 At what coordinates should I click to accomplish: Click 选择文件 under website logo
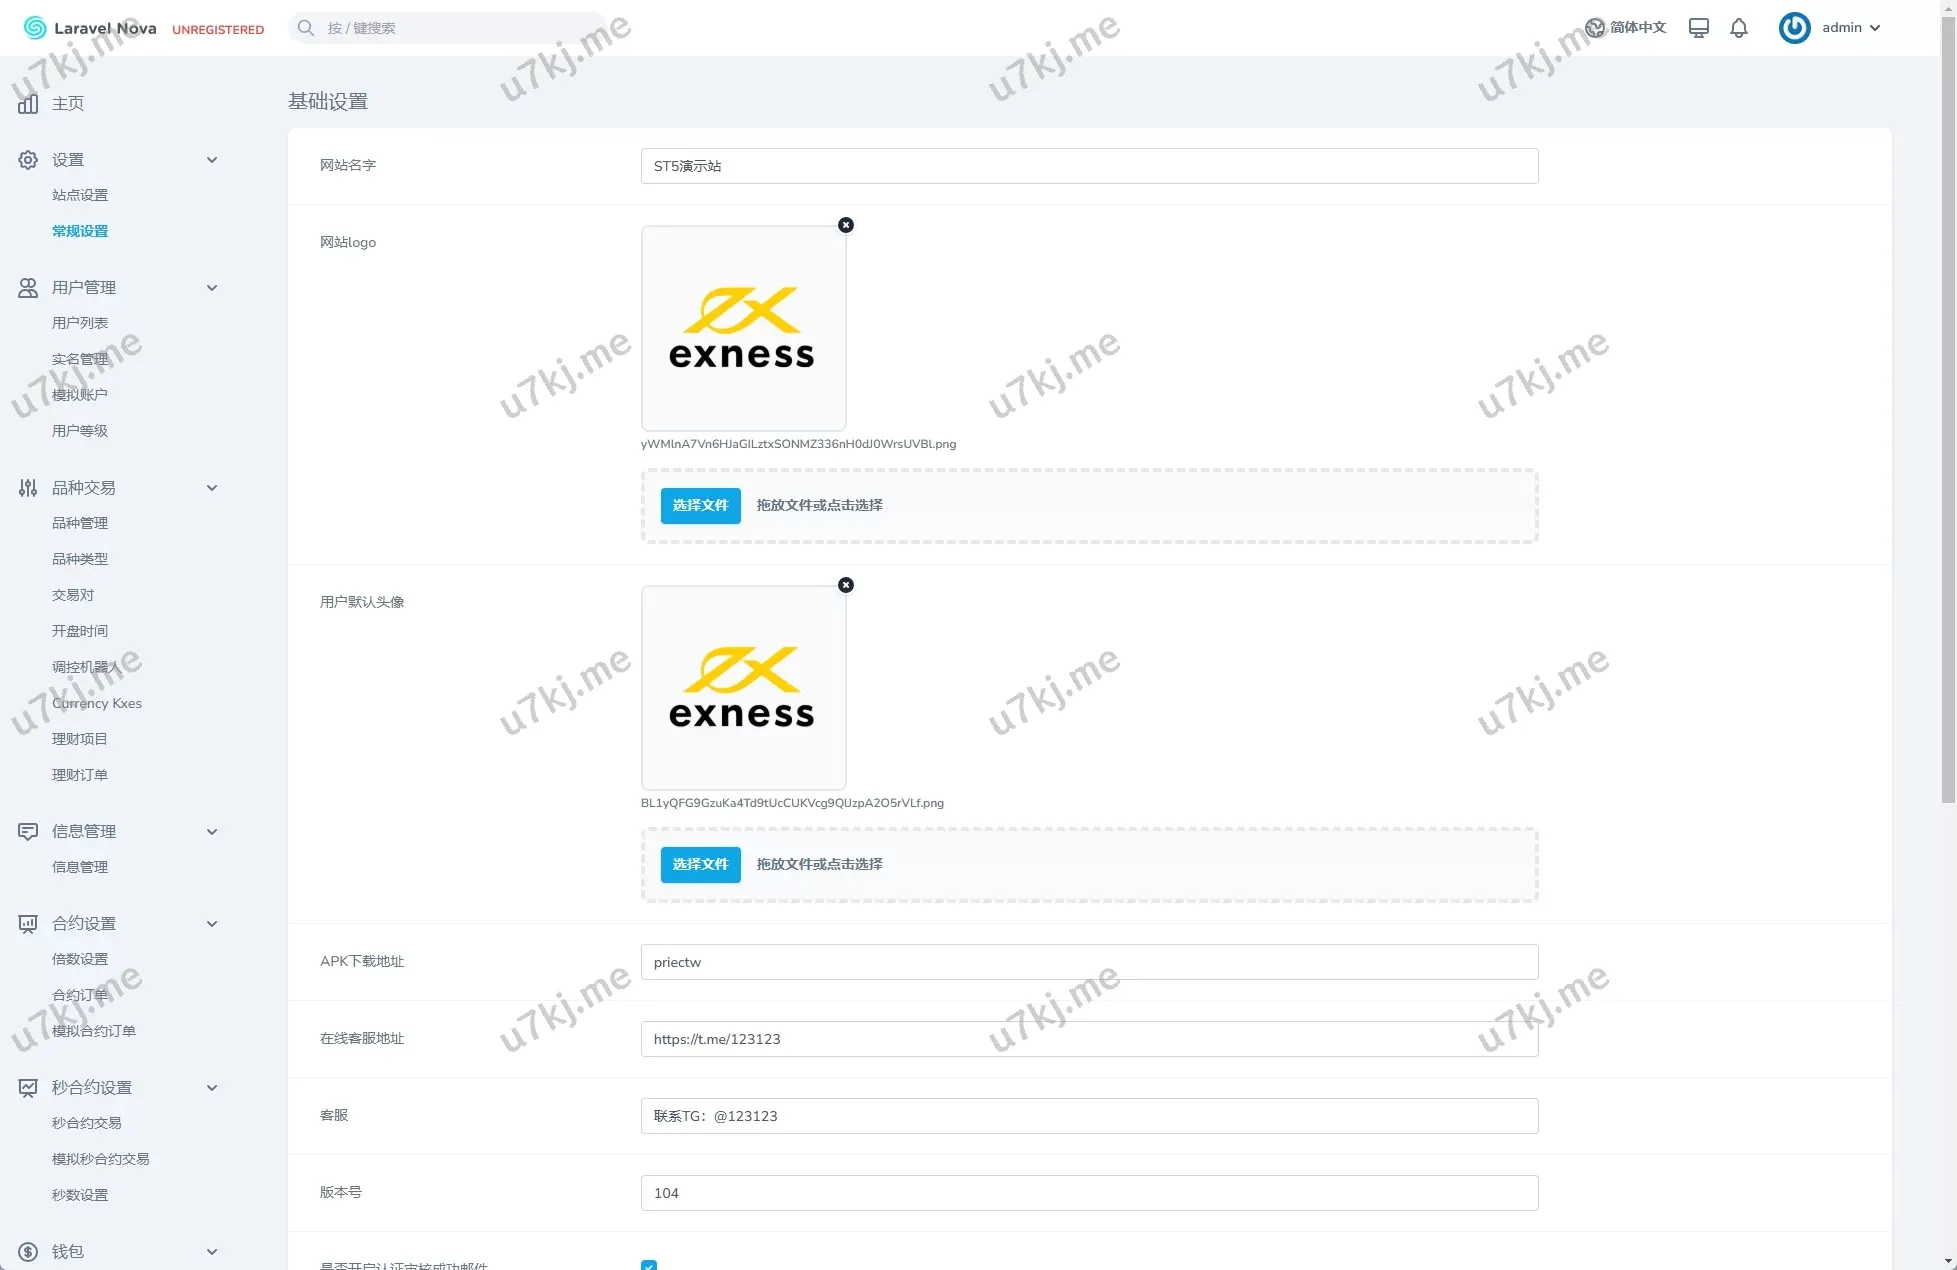point(700,506)
